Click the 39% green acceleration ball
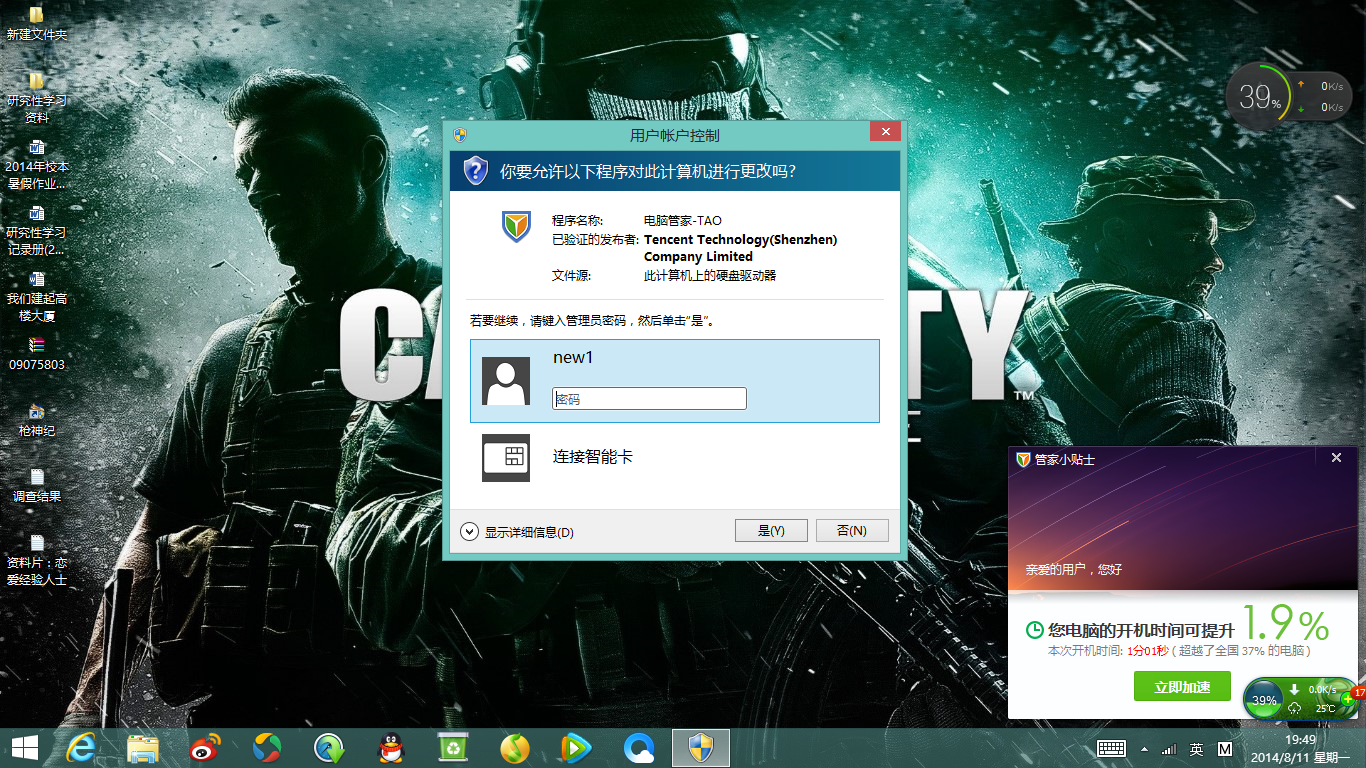Screen dimensions: 1366x768 click(x=1265, y=700)
